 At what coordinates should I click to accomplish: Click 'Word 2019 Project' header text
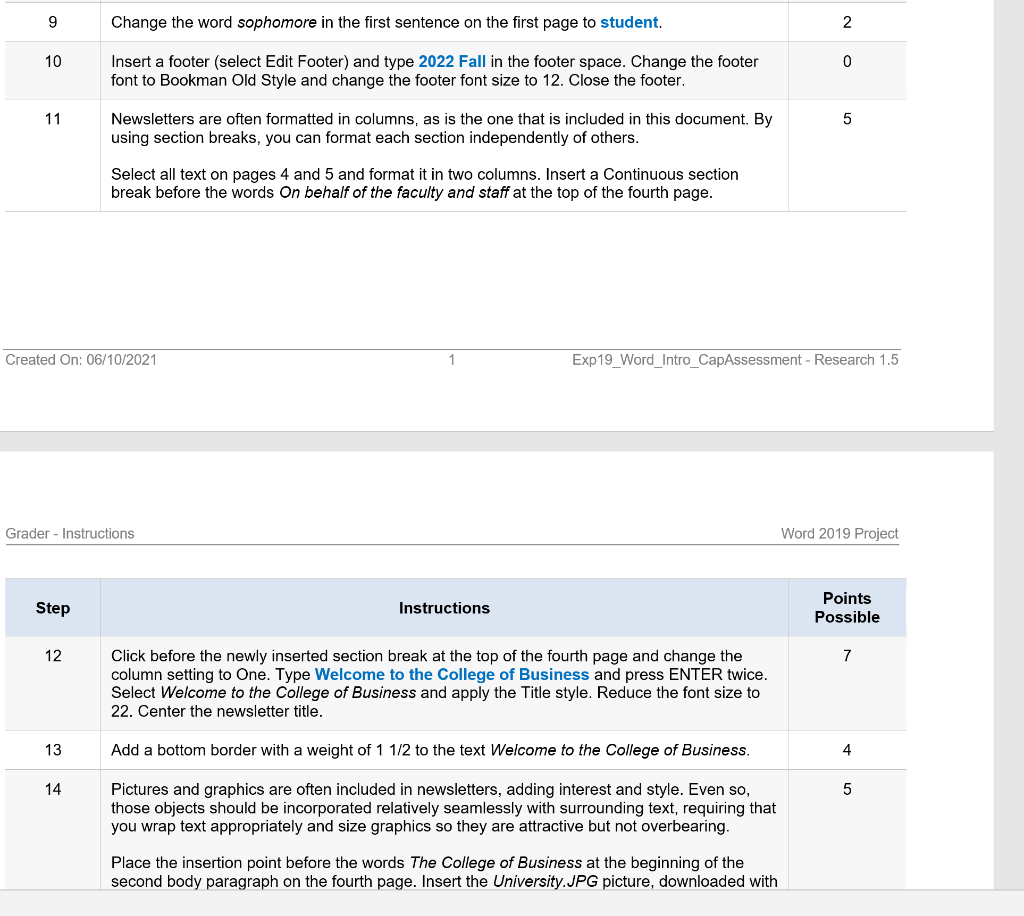[x=840, y=533]
